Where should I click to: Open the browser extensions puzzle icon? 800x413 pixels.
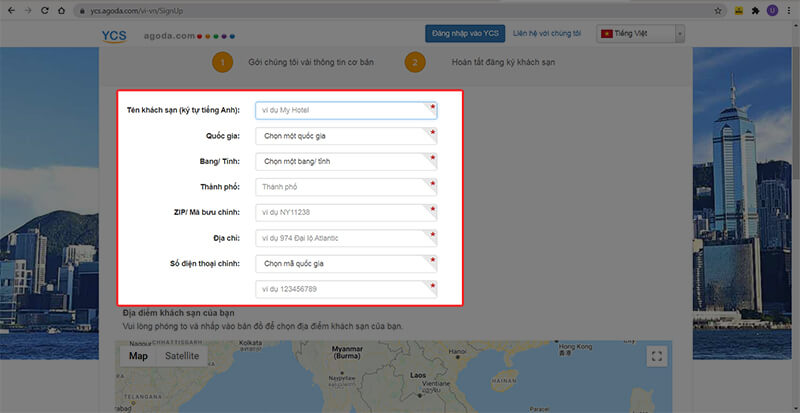pos(755,10)
